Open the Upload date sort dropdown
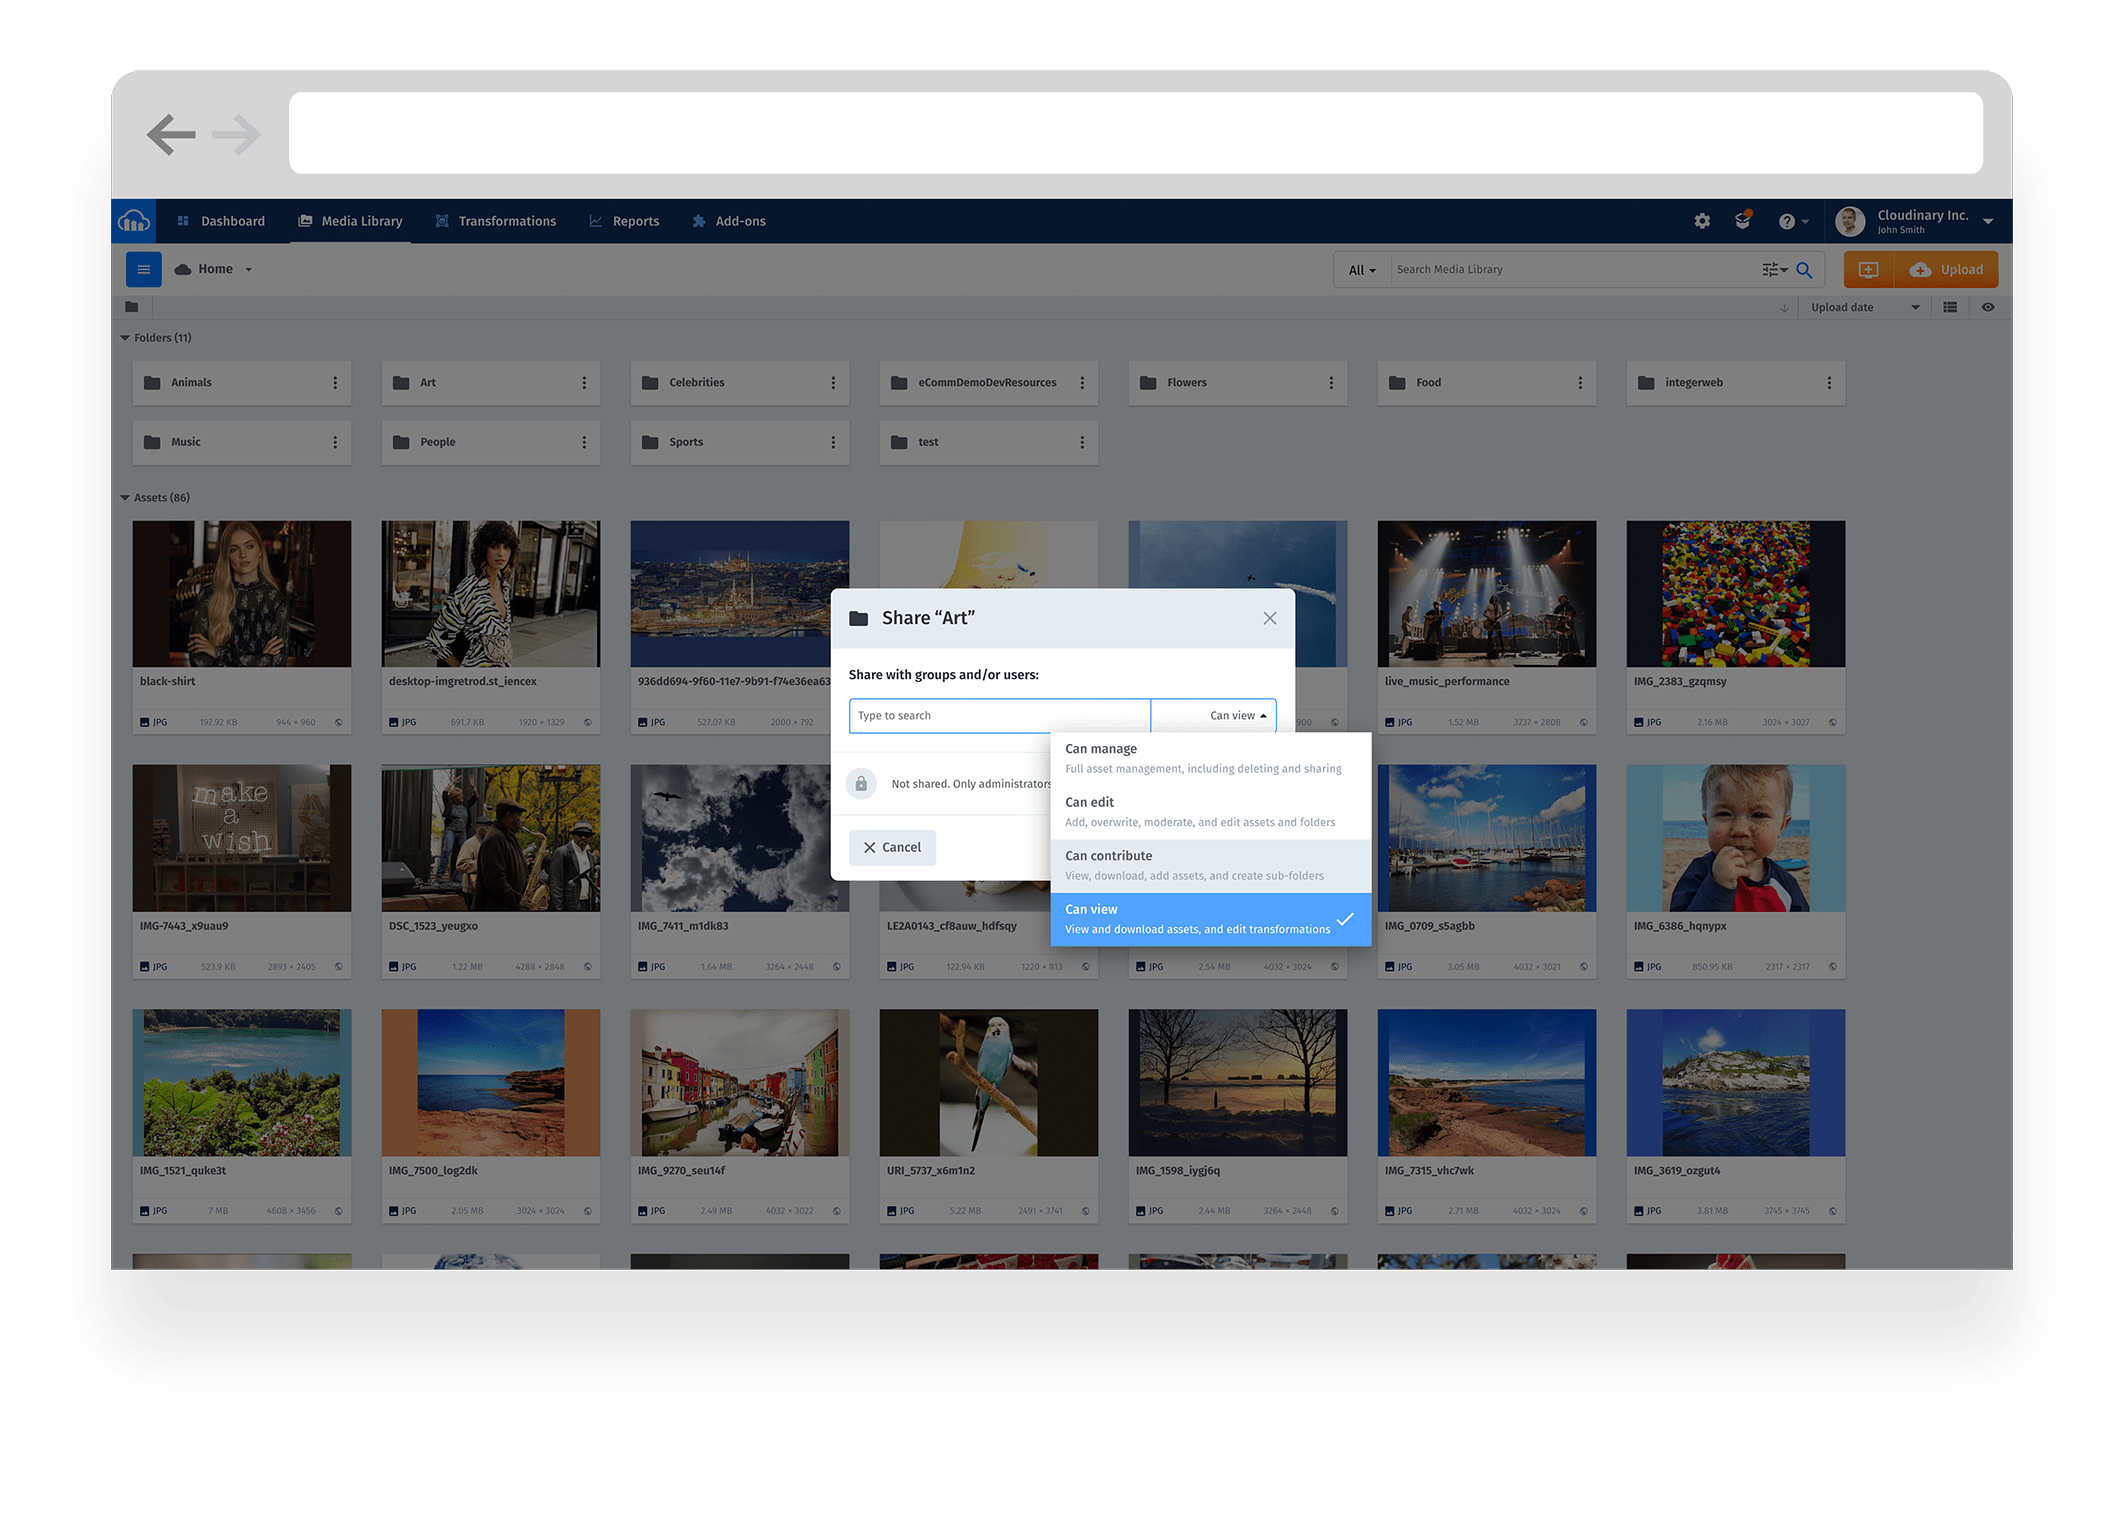Viewport: 2124px width, 1517px height. 1864,308
